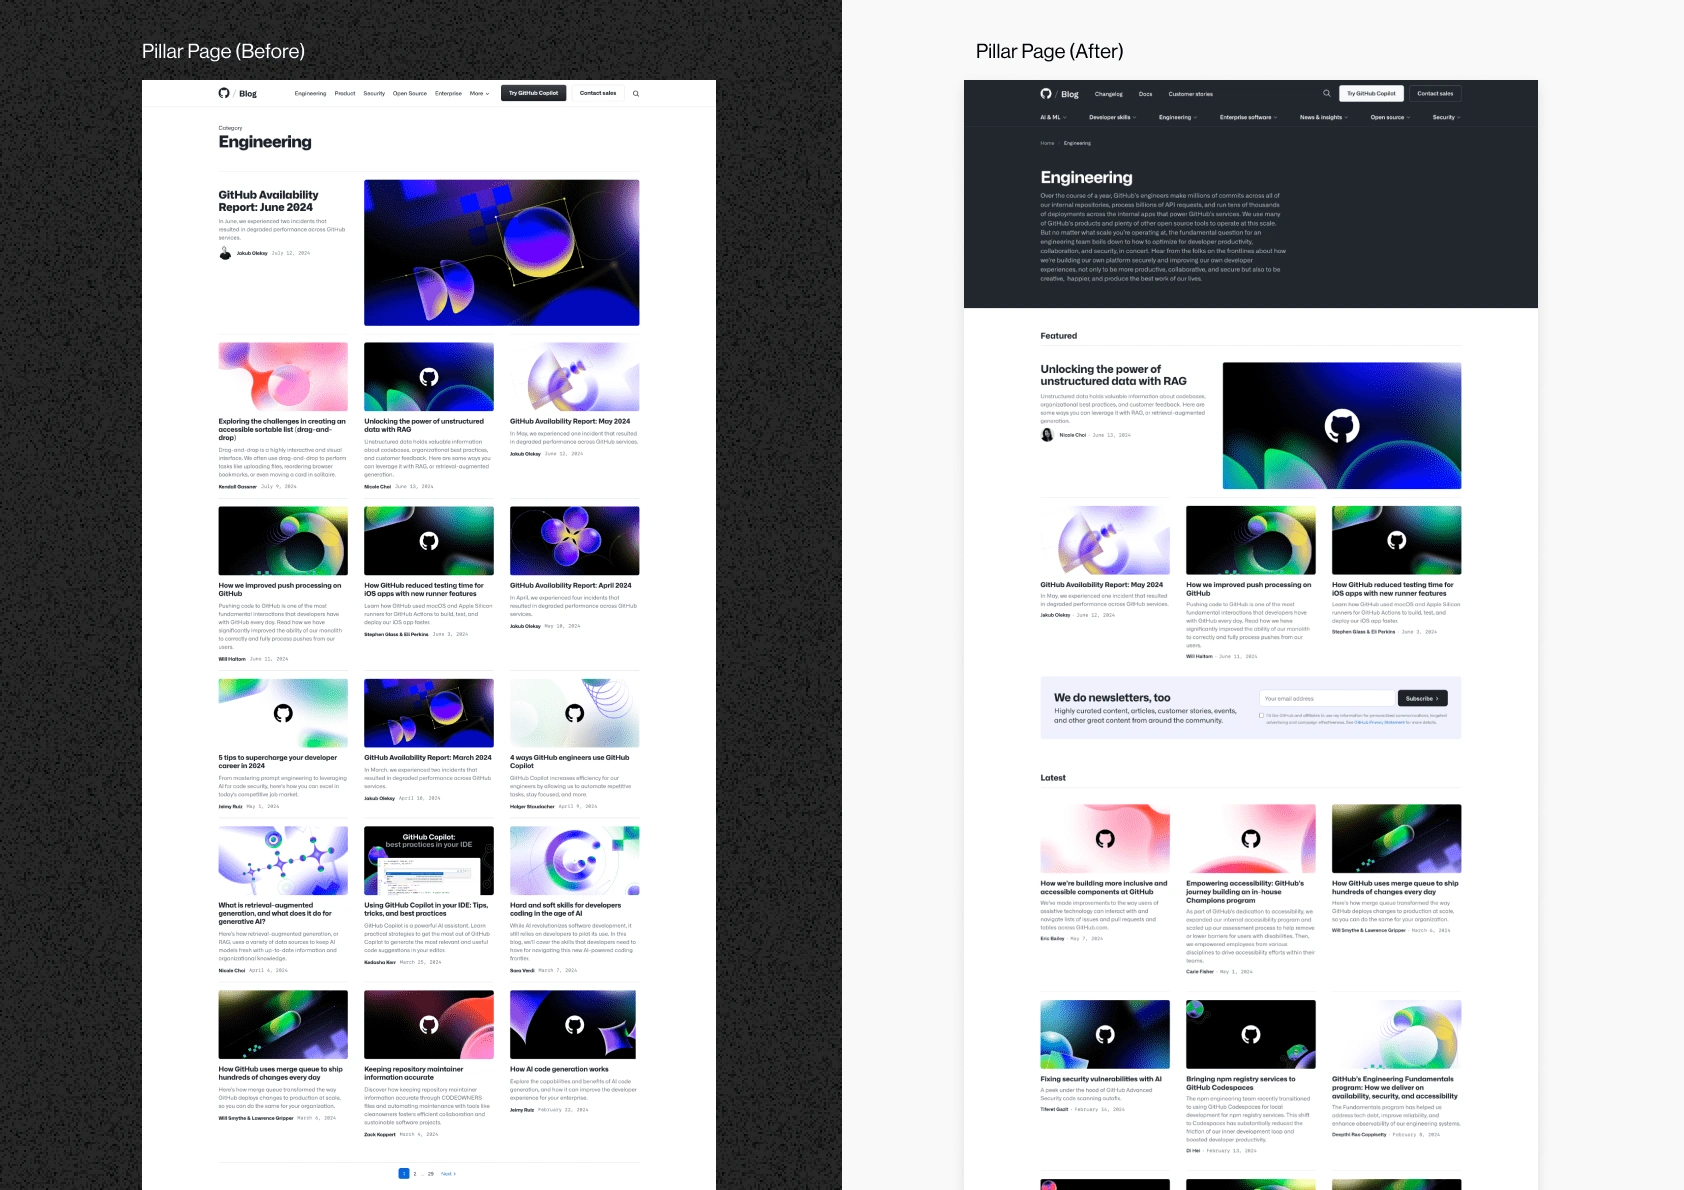Open Fixing security vulnerabilities with AI
This screenshot has width=1684, height=1190.
pos(1101,1079)
